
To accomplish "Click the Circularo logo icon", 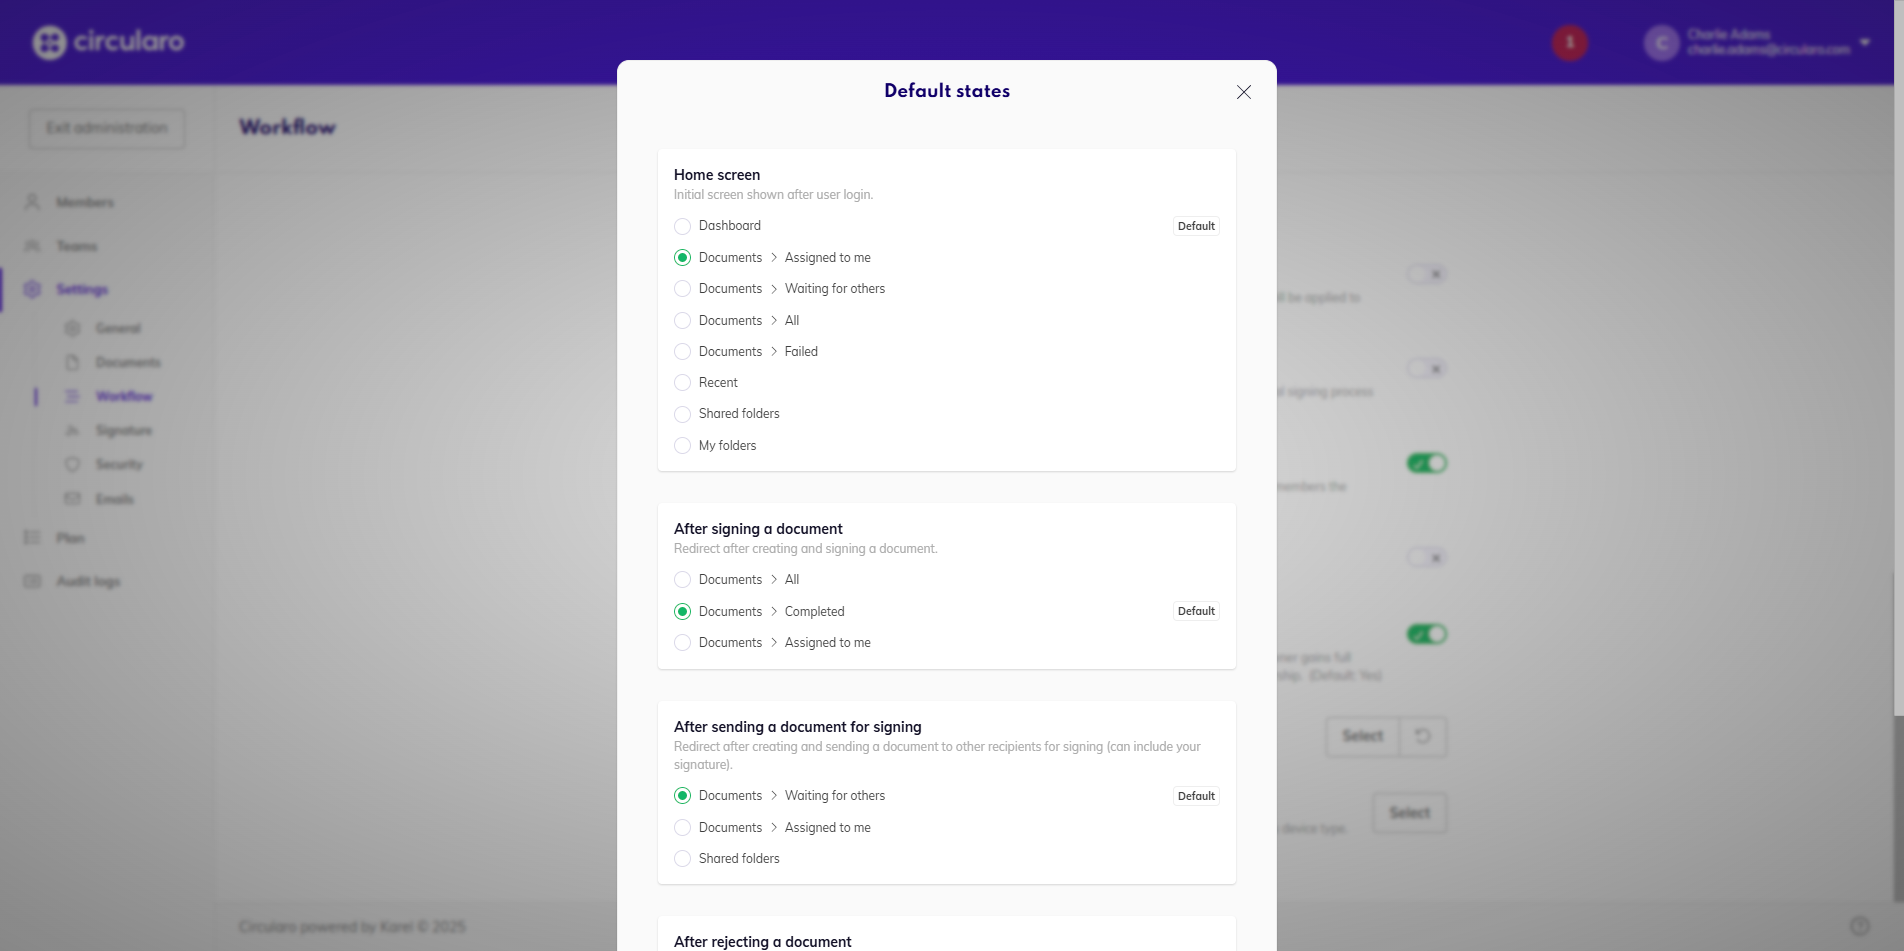I will [49, 42].
